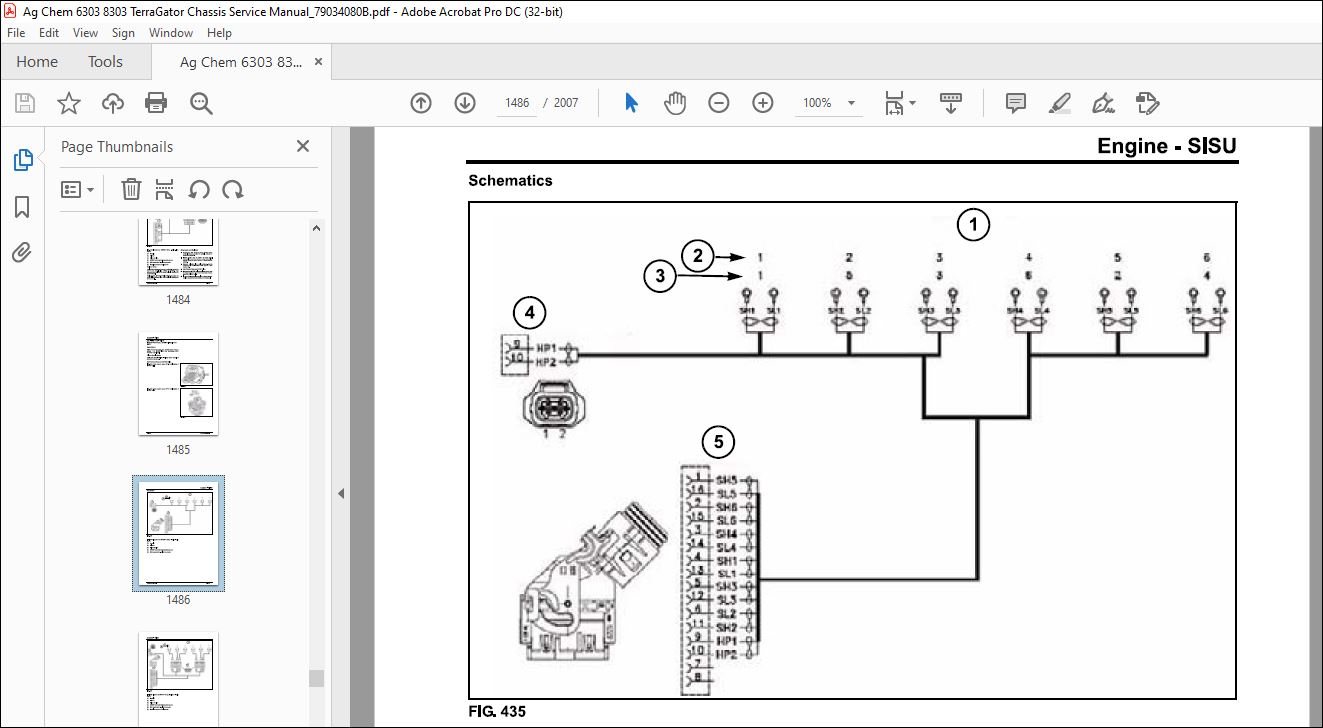Select page 1486 thumbnail
The width and height of the screenshot is (1323, 728).
(178, 534)
